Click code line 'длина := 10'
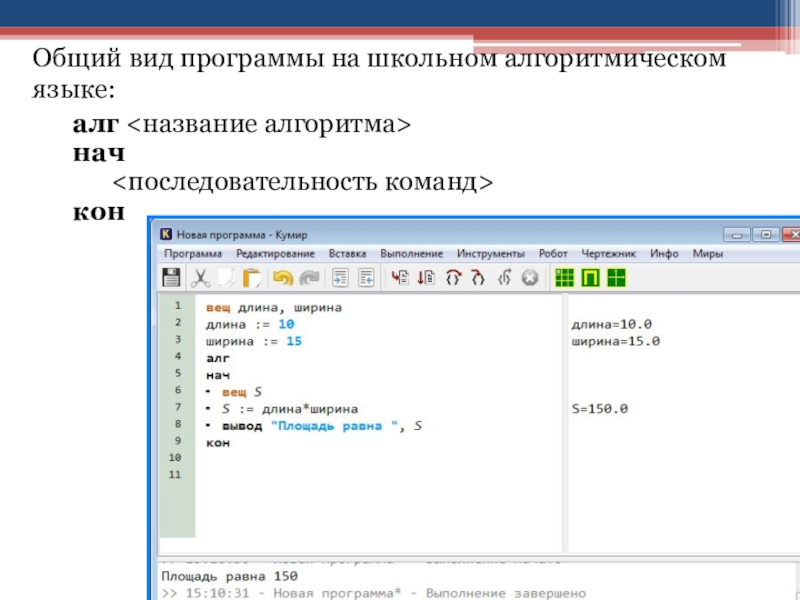This screenshot has width=800, height=600. click(x=250, y=324)
